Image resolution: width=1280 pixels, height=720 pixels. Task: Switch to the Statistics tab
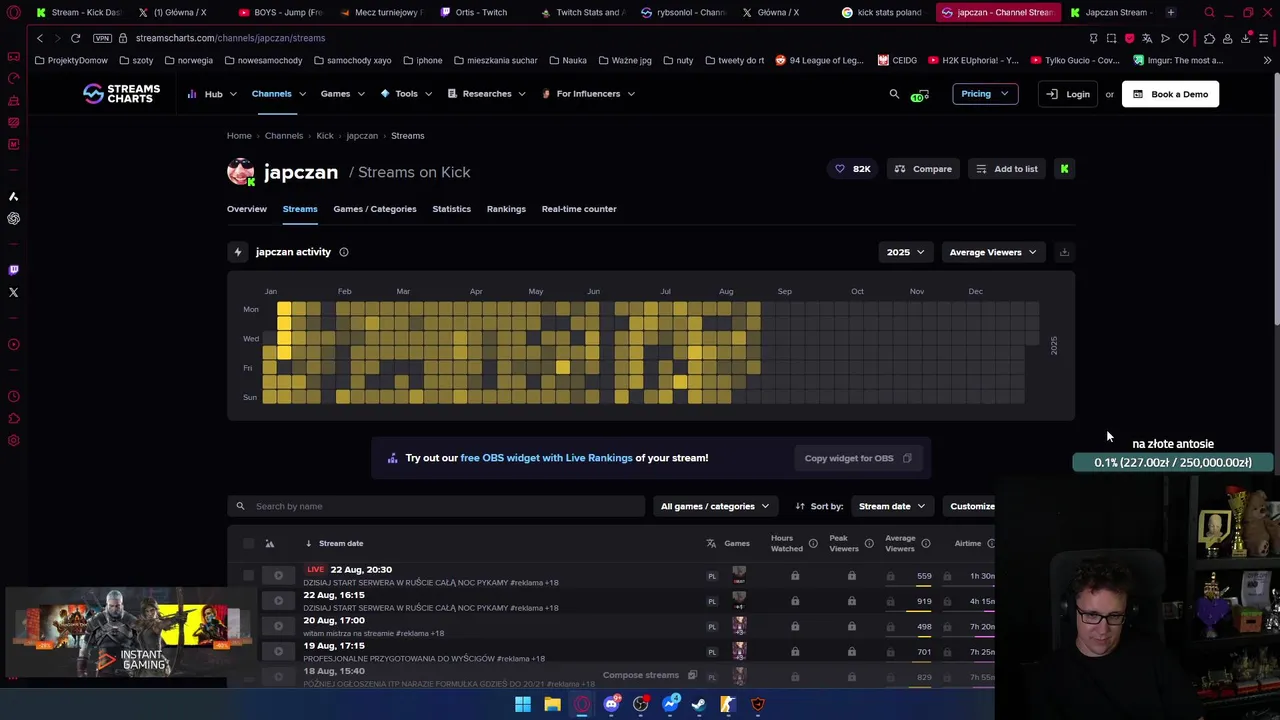pyautogui.click(x=451, y=209)
